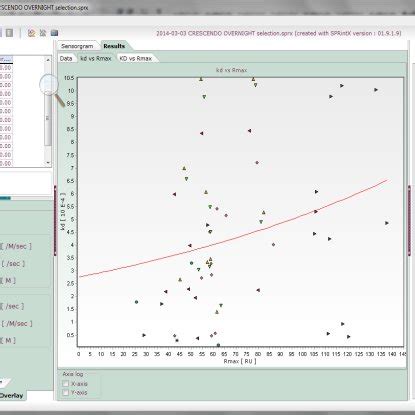Open the Sensorgram tab
The height and width of the screenshot is (415, 415).
coord(77,46)
